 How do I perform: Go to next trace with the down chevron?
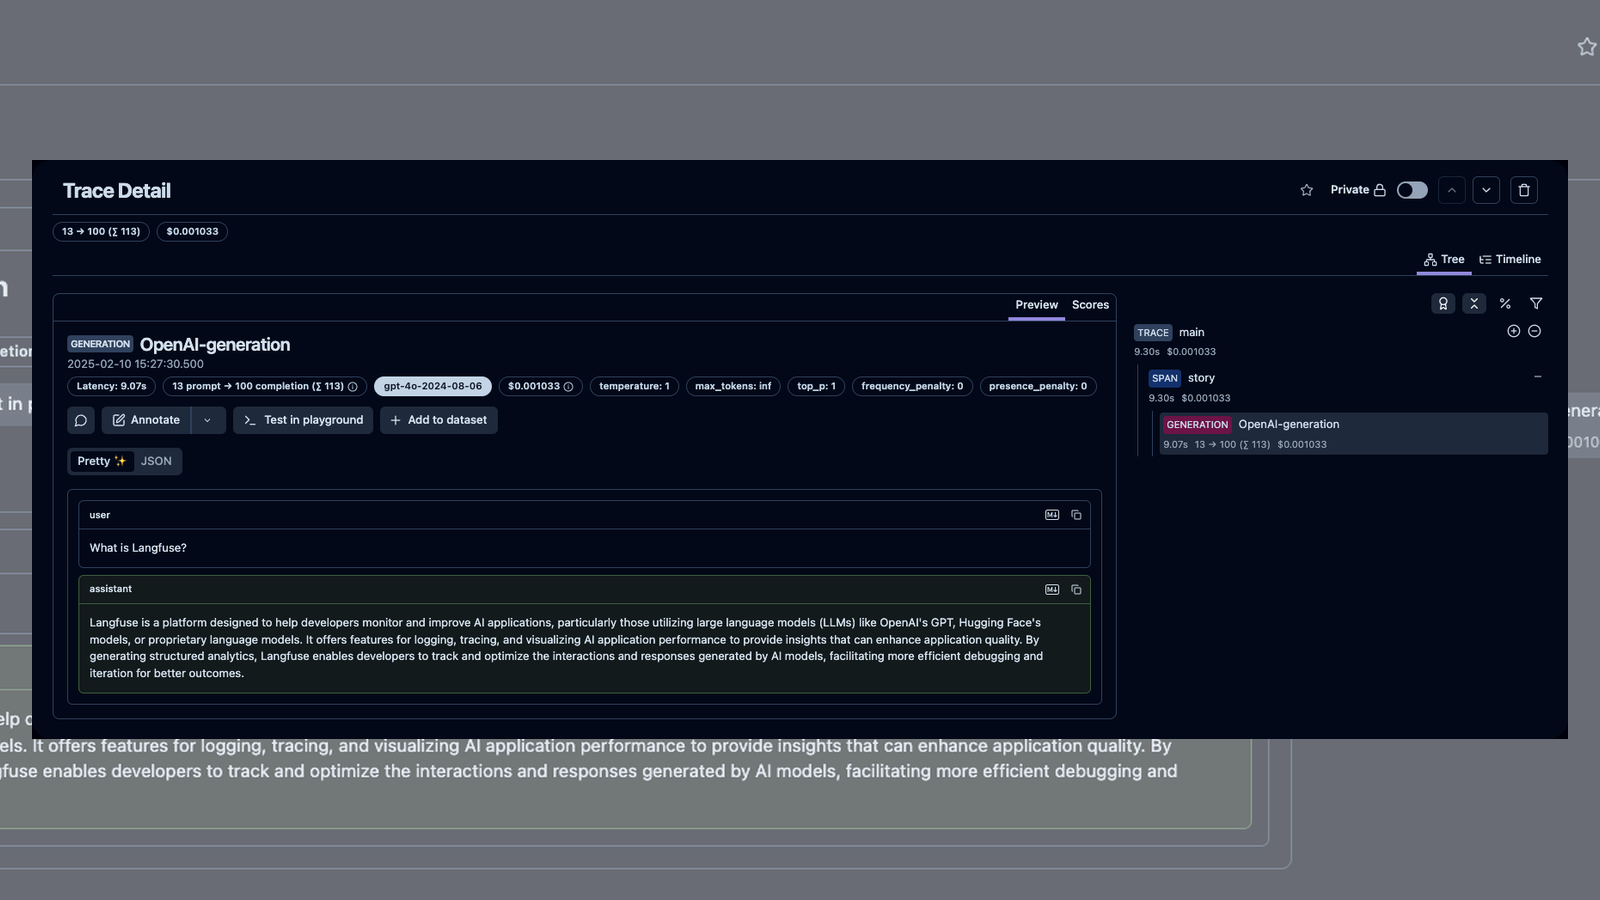click(x=1486, y=190)
